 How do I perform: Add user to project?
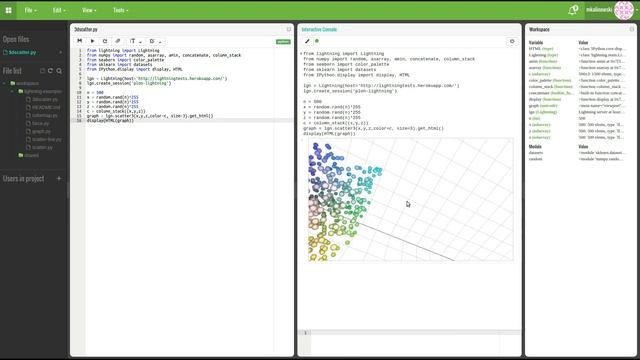[59, 178]
